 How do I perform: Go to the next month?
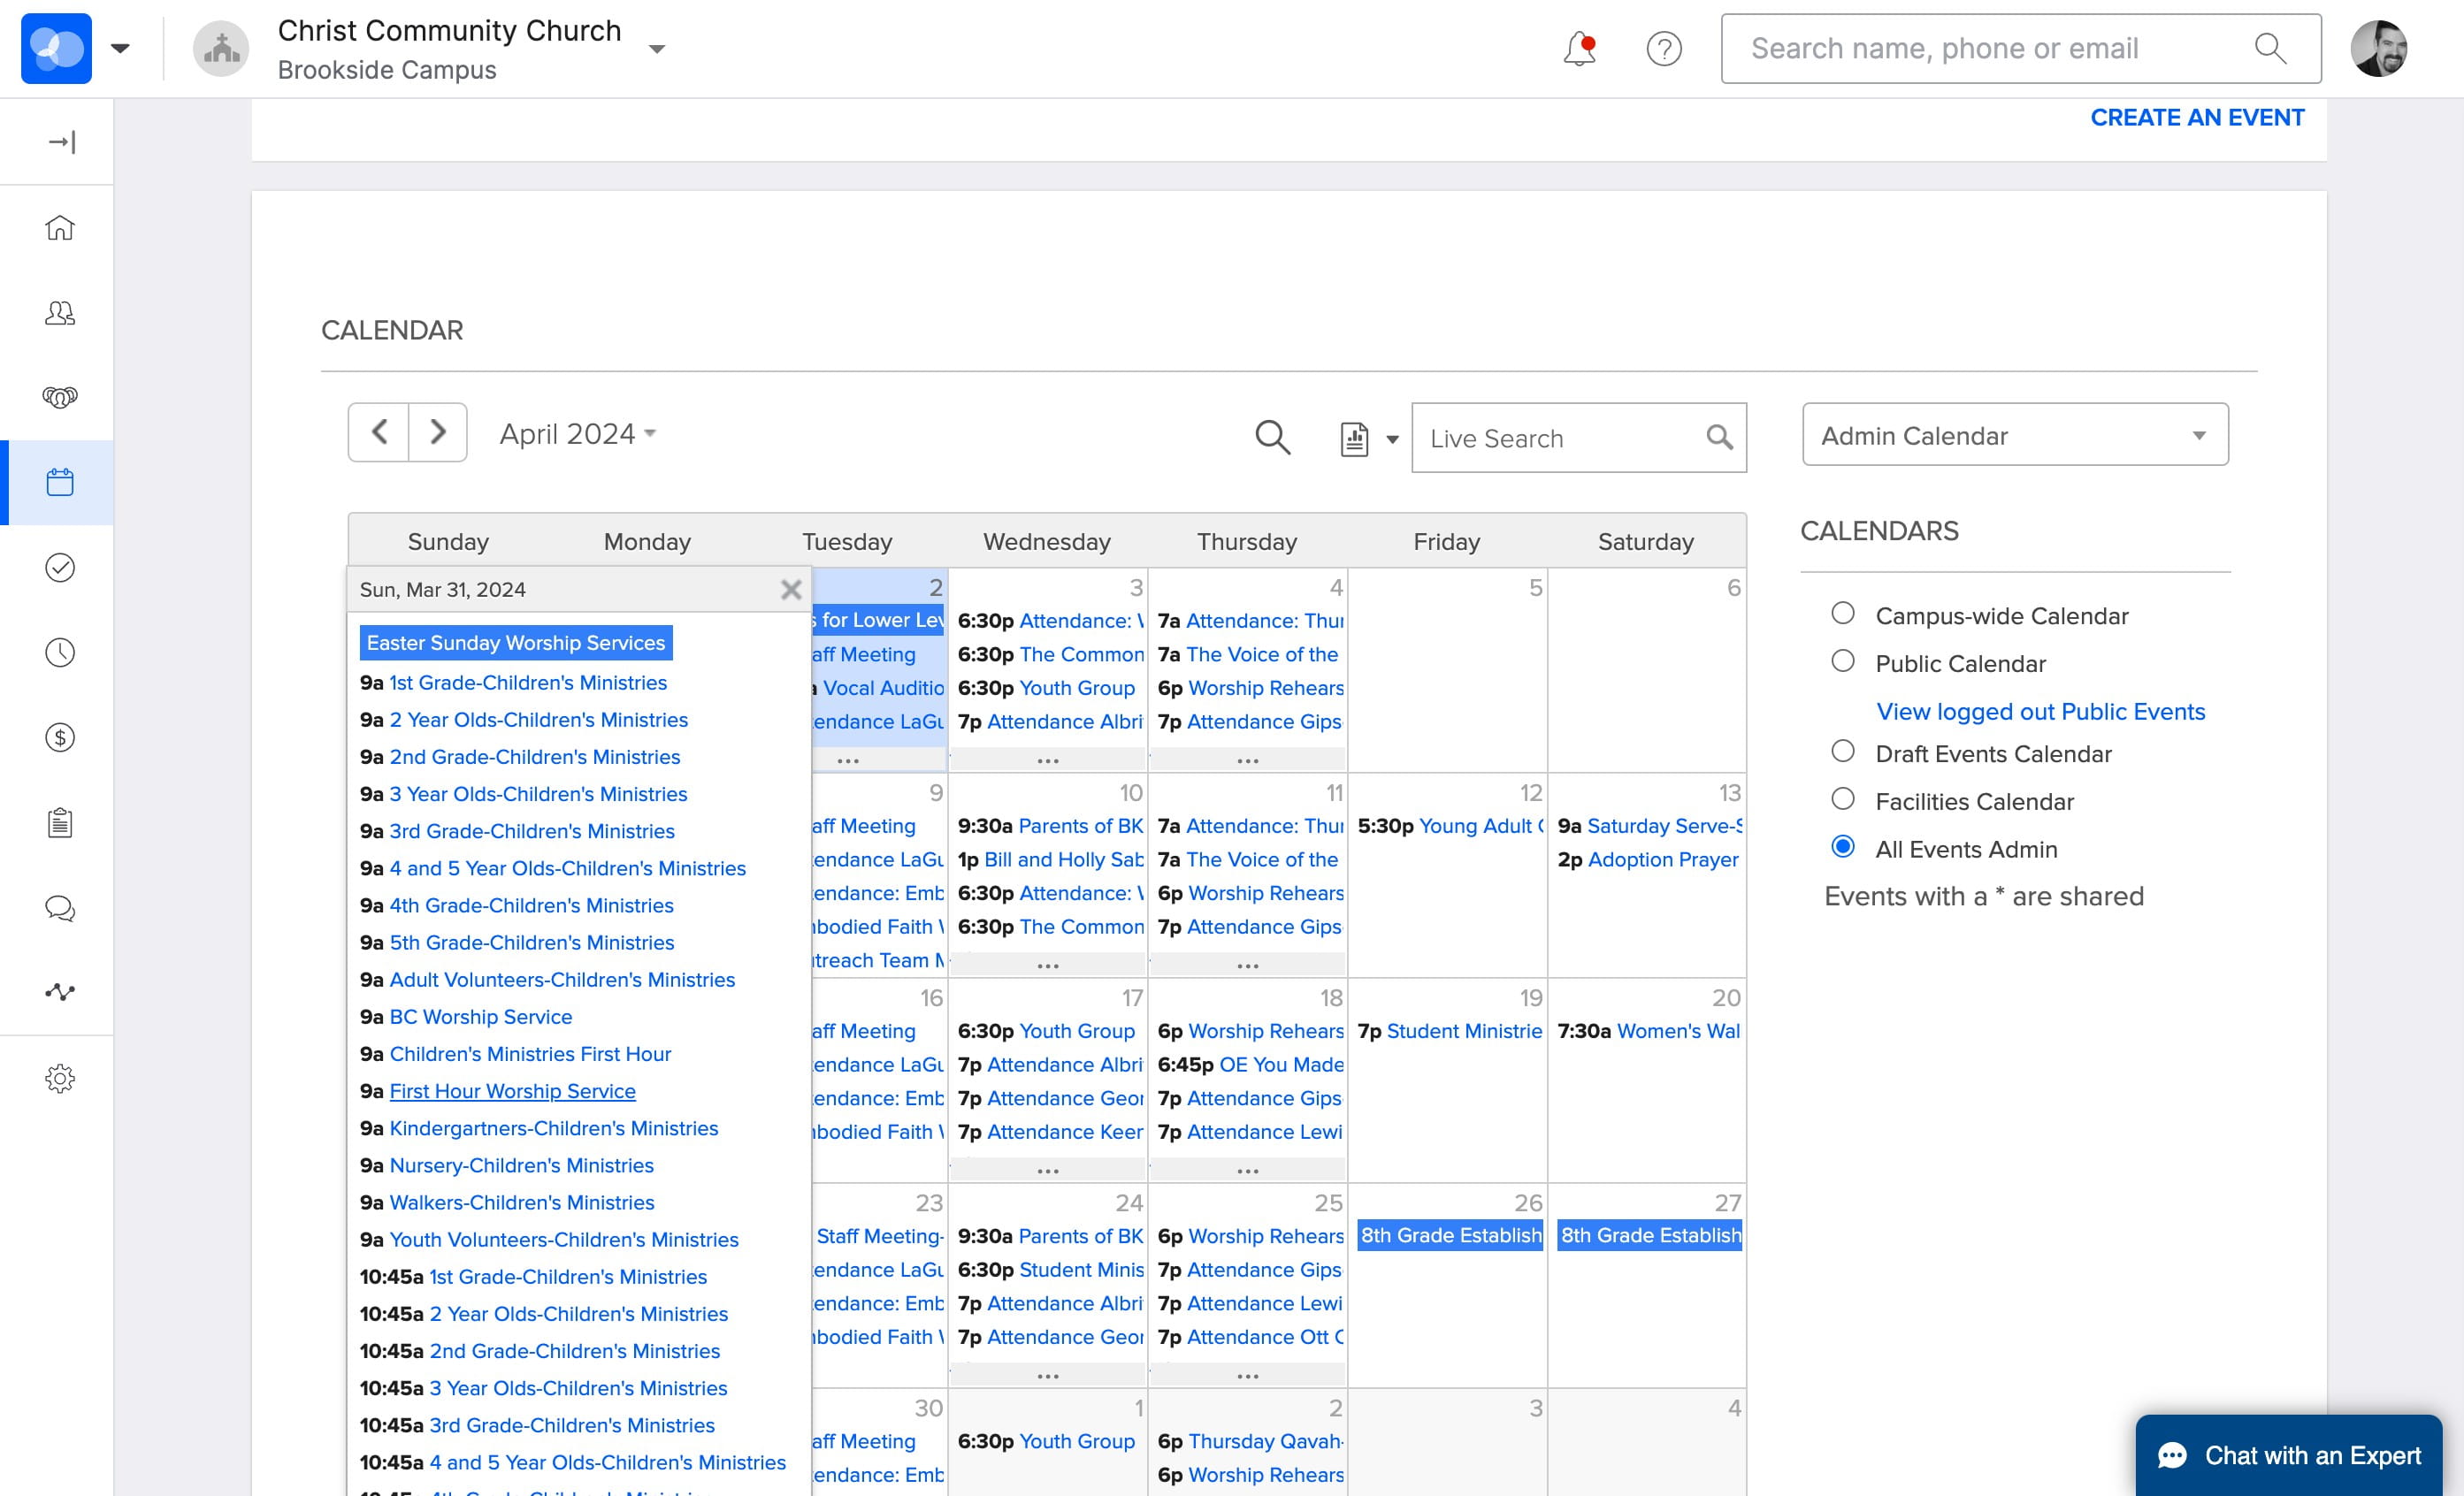(x=438, y=432)
